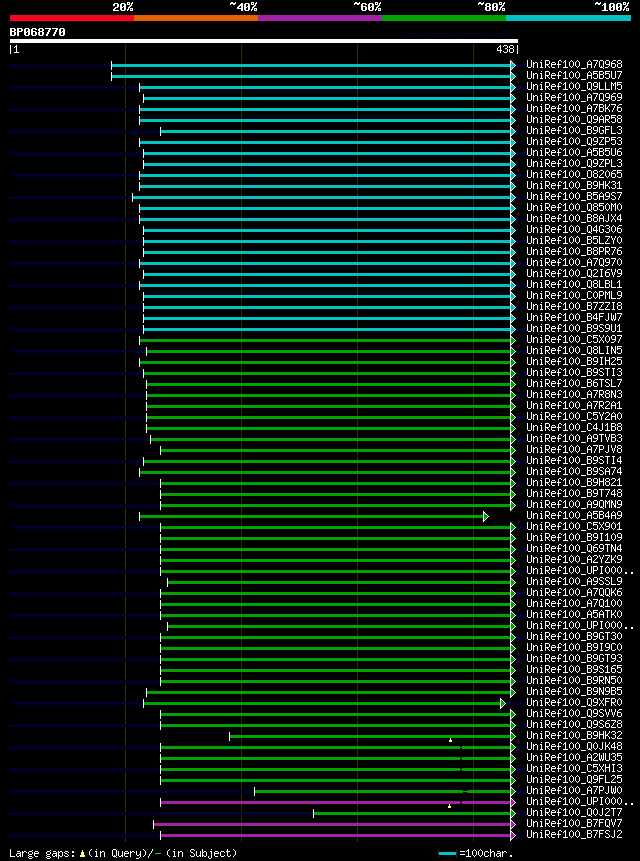The height and width of the screenshot is (861, 640).
Task: Select the UniRef100_Q69TN4 label
Action: (574, 549)
